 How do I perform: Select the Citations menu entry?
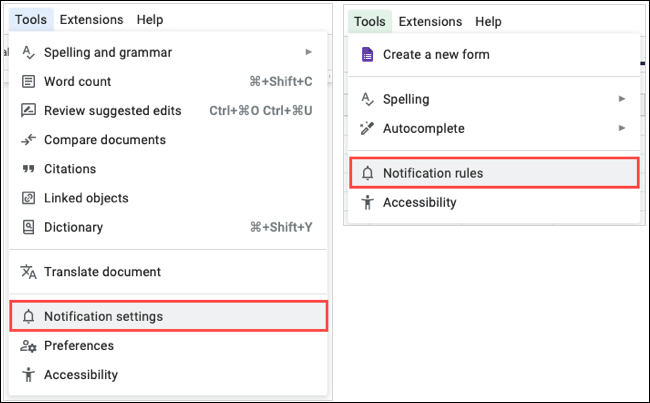168,169
